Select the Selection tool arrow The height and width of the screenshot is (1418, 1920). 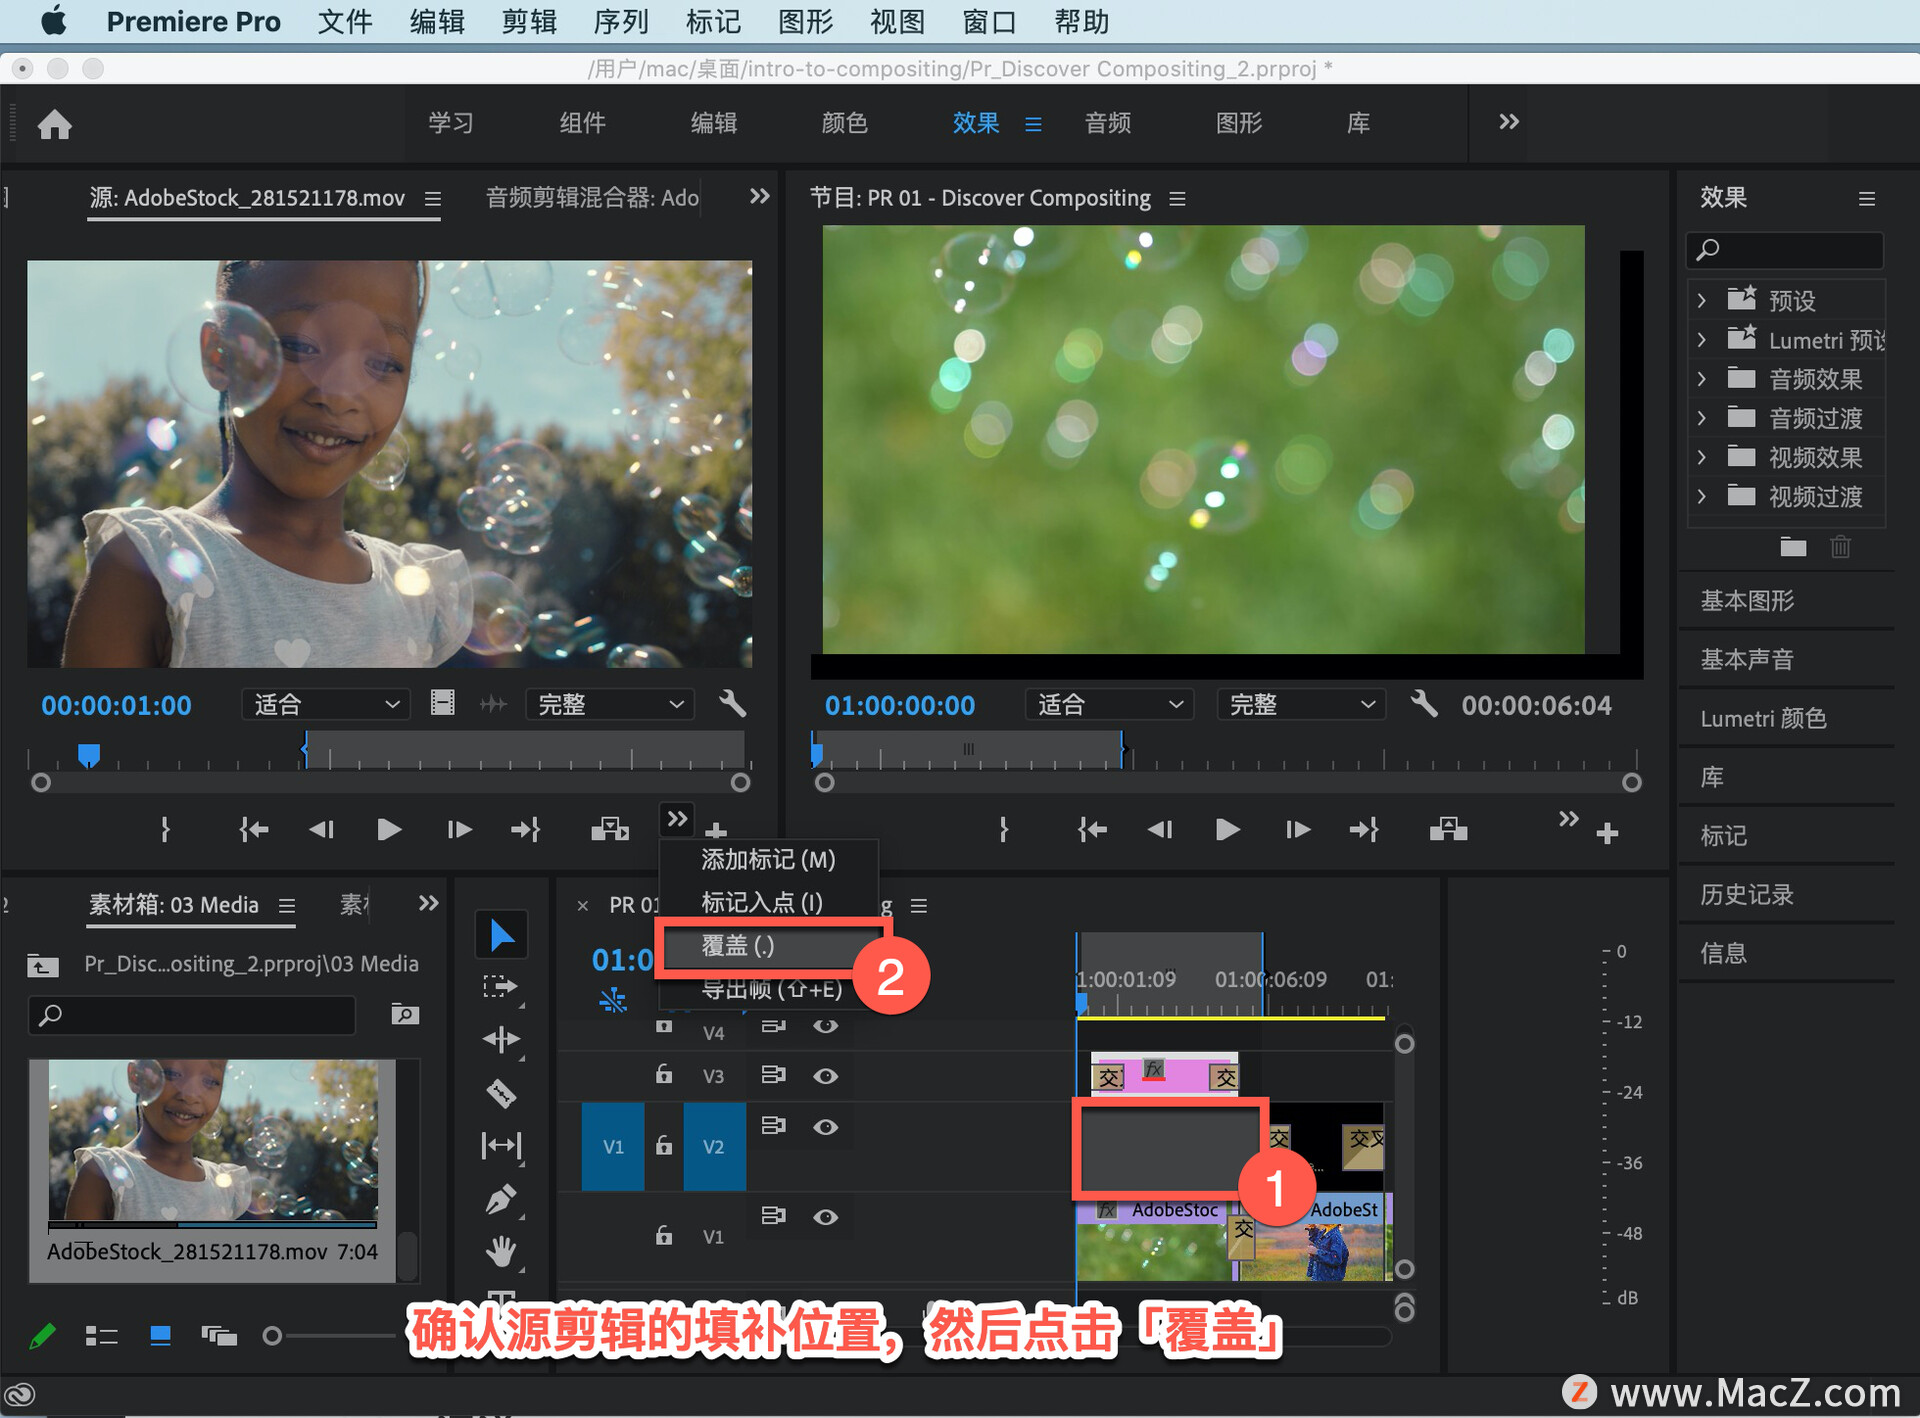click(501, 935)
